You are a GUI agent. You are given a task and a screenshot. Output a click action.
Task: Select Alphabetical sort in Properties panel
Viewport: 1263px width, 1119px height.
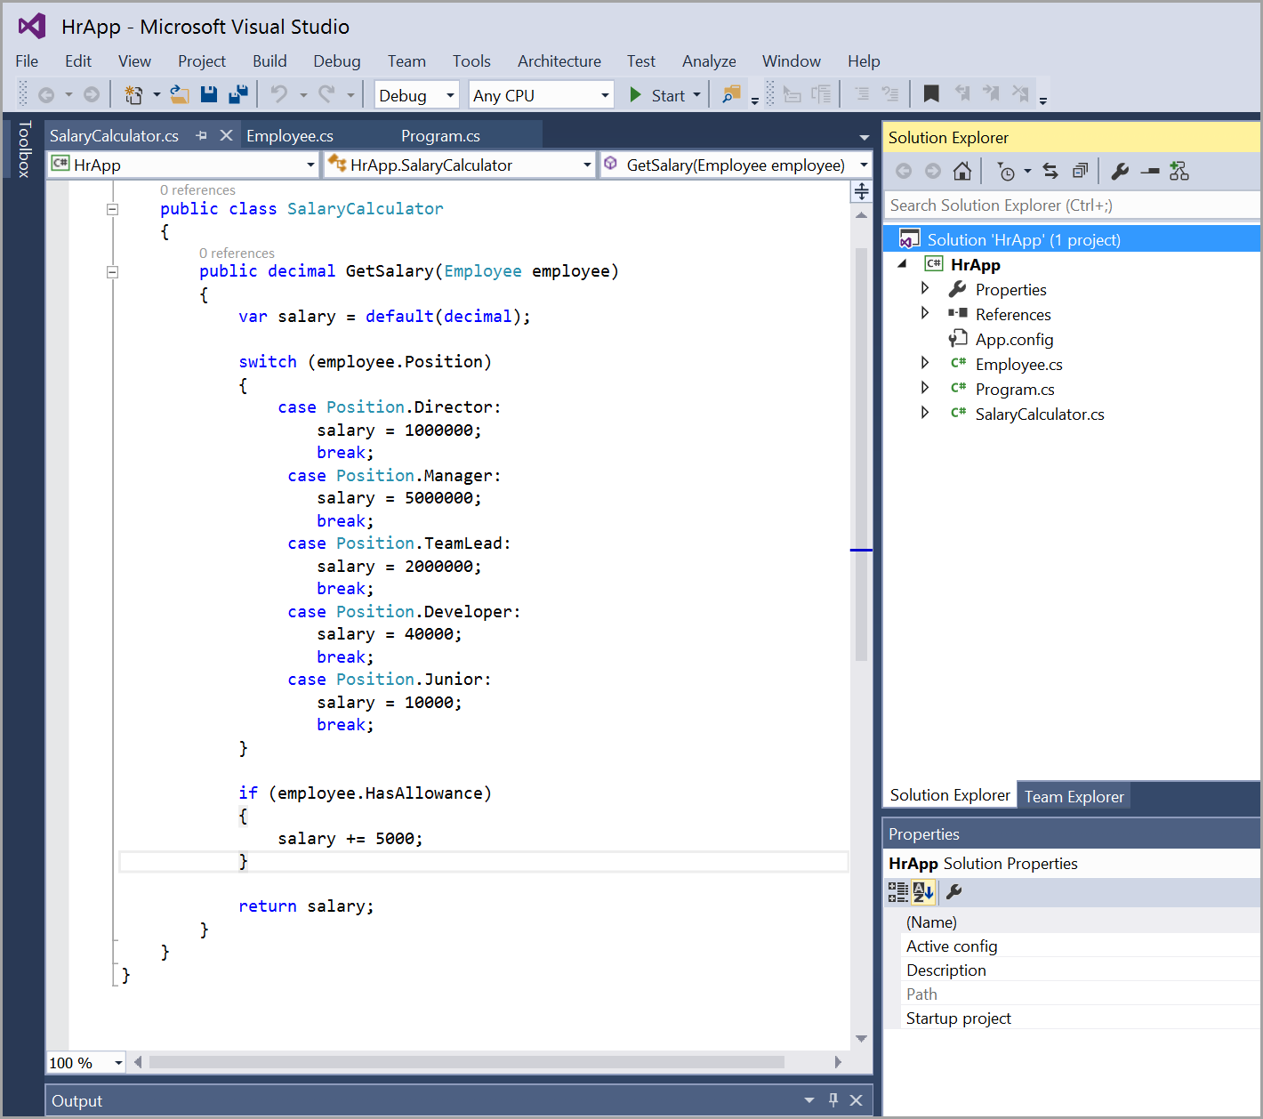923,892
